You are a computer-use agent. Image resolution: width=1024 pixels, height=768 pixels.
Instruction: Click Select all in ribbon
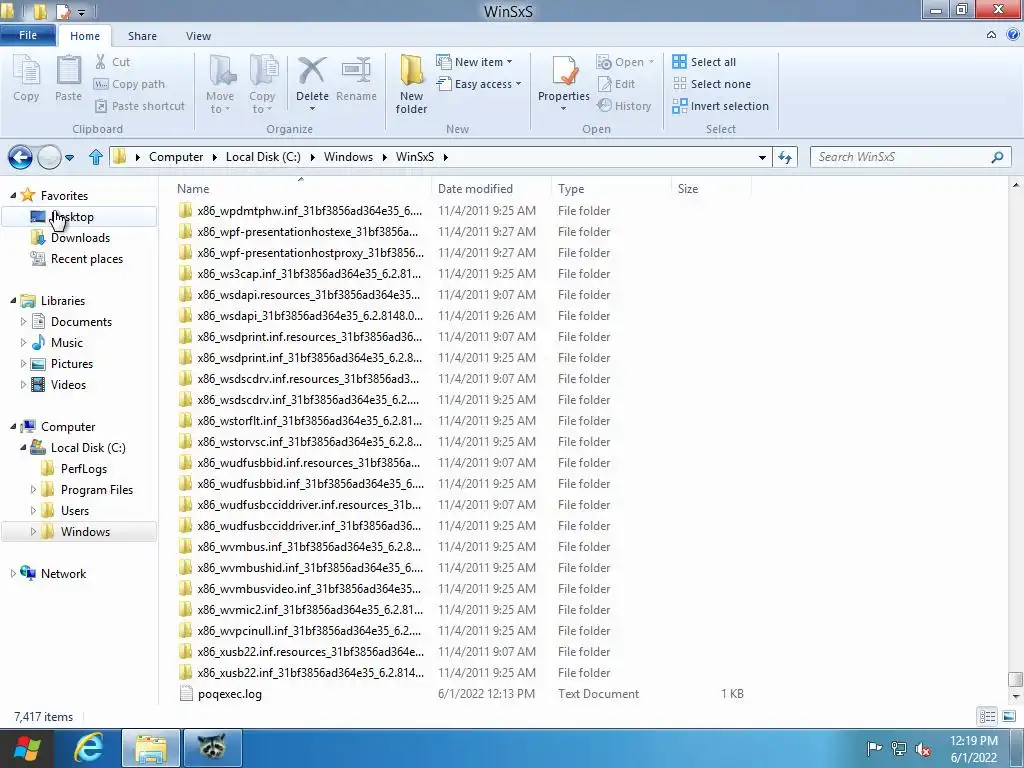point(704,62)
